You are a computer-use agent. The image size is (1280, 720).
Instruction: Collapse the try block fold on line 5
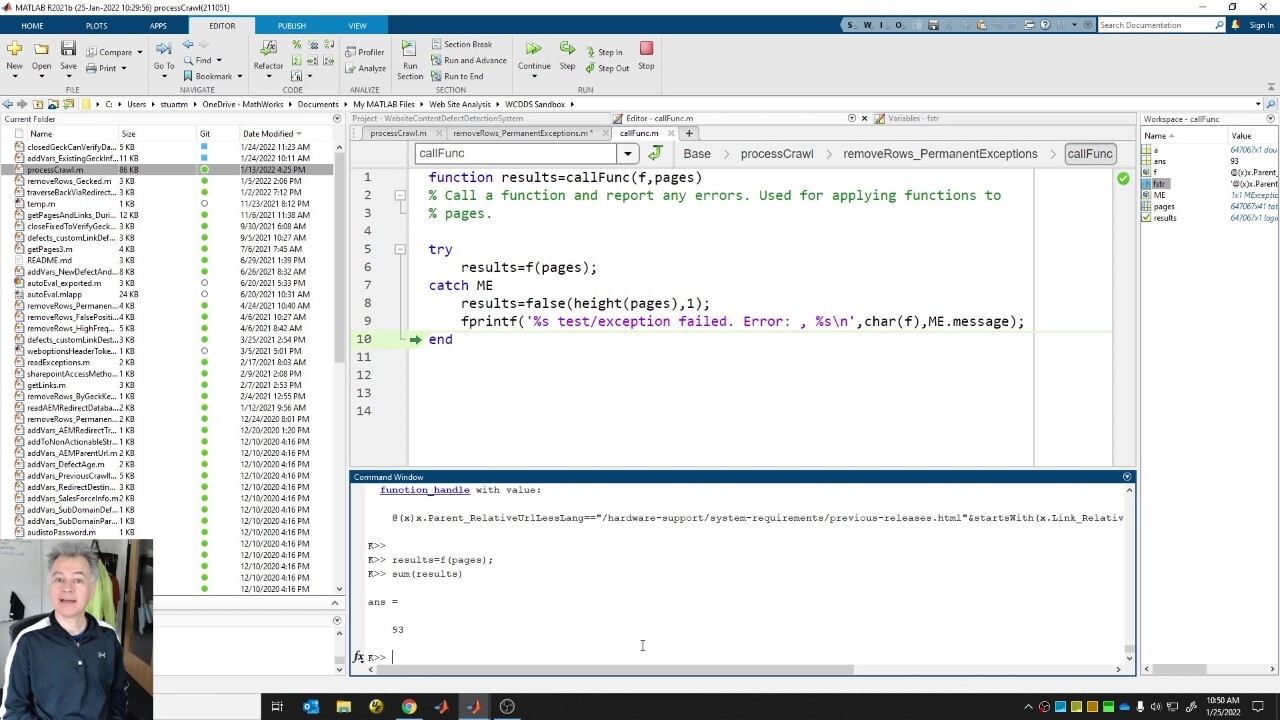click(x=400, y=249)
